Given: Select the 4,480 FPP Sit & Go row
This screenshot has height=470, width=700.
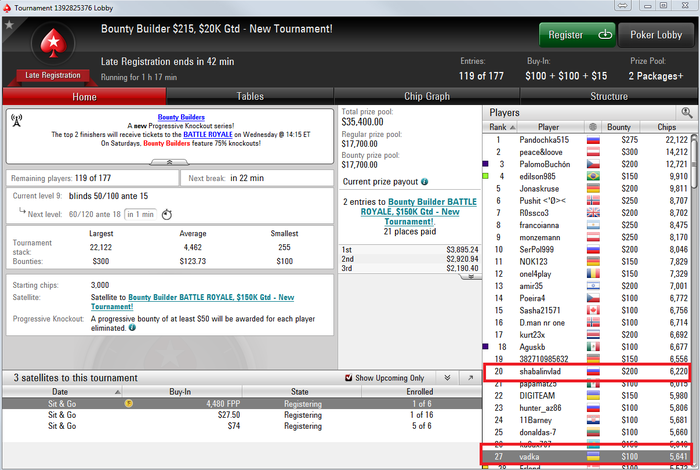Looking at the screenshot, I should [242, 403].
